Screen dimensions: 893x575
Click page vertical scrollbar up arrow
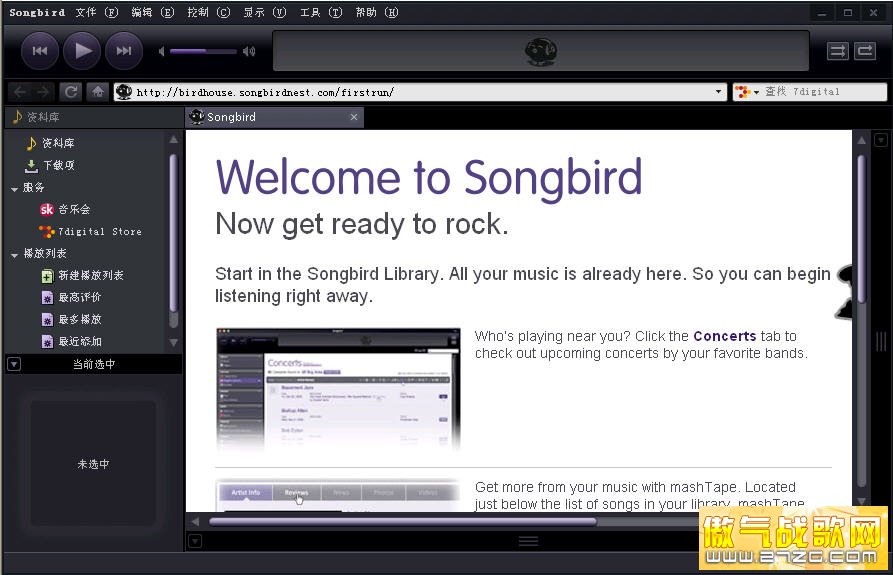point(862,139)
